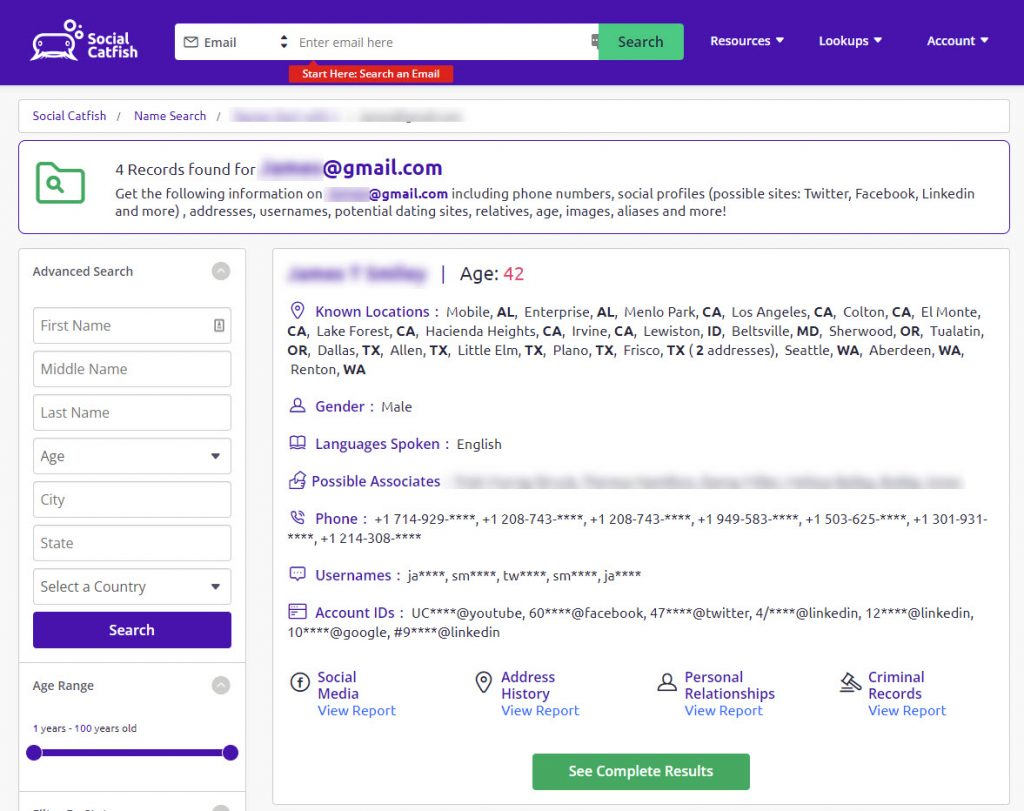Click the Languages Spoken book icon

point(297,443)
